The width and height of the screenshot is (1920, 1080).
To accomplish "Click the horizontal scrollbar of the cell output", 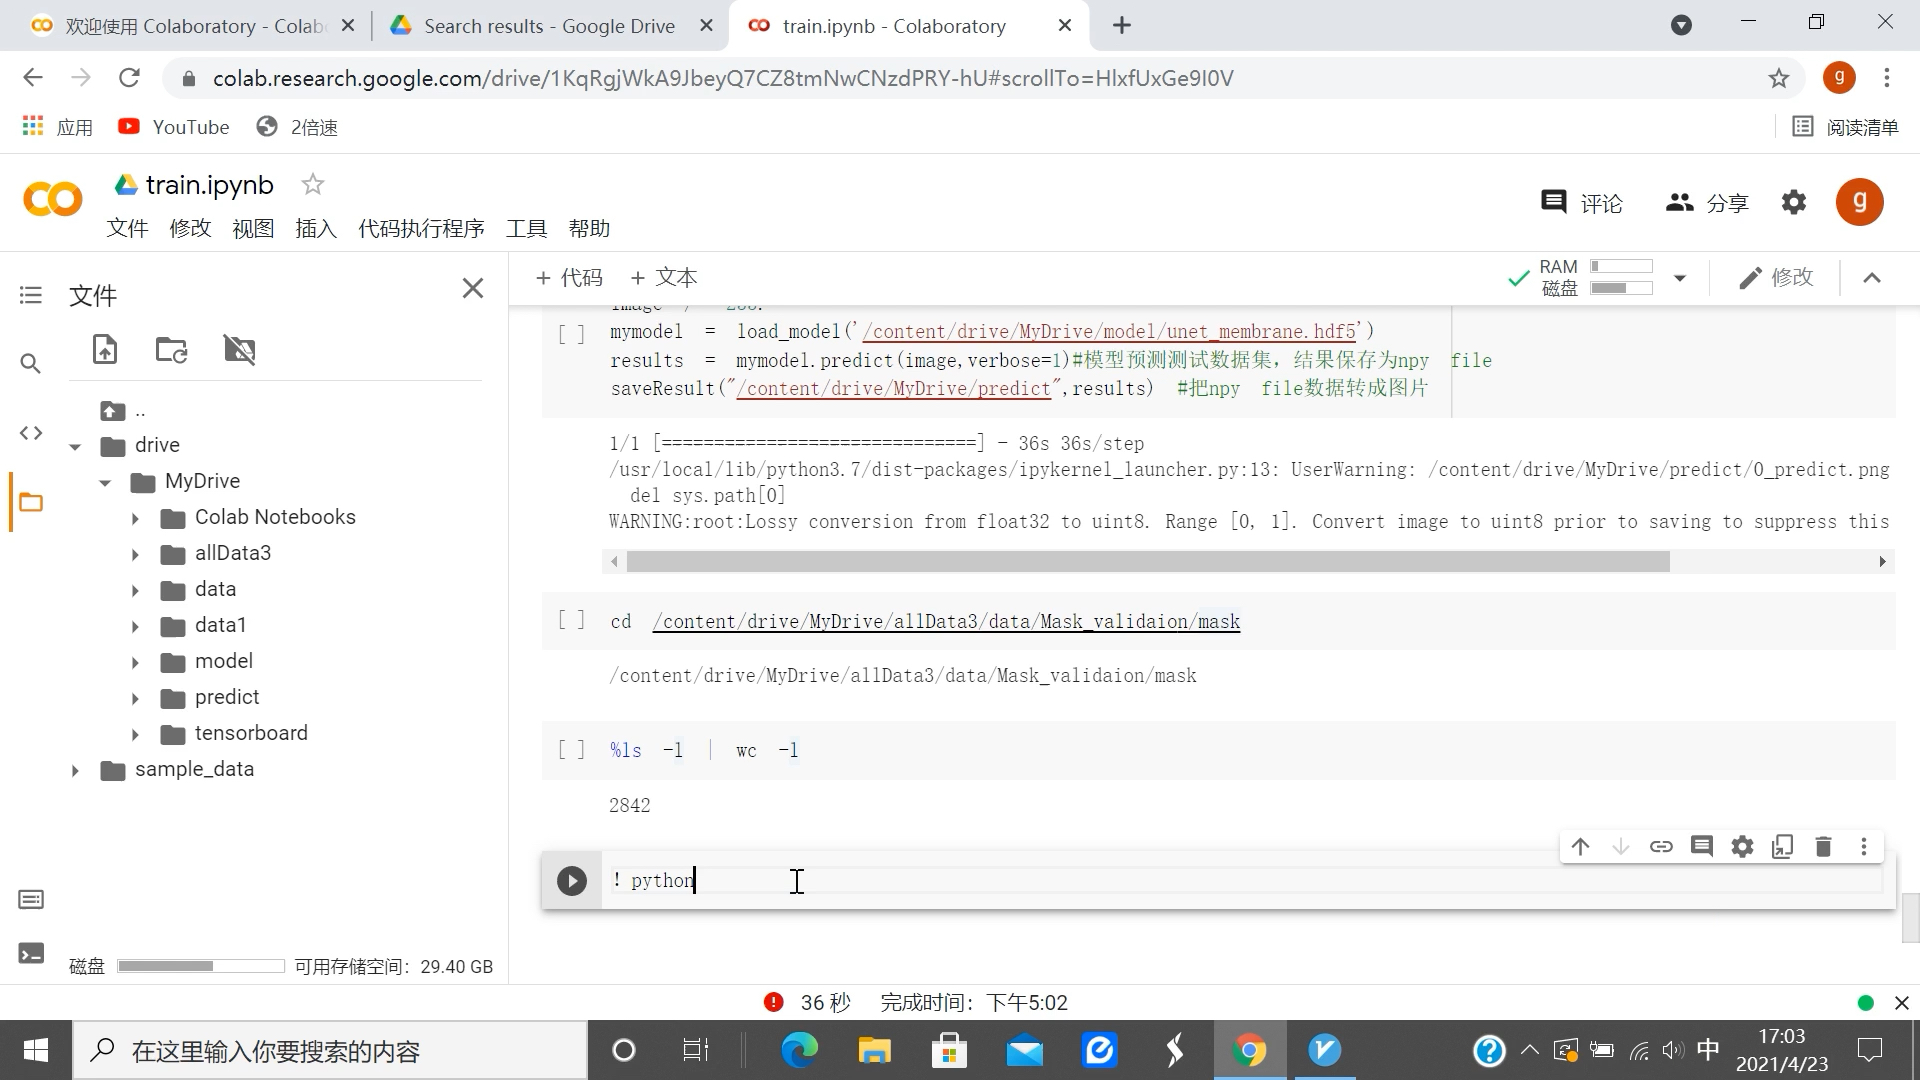I will coord(1147,562).
